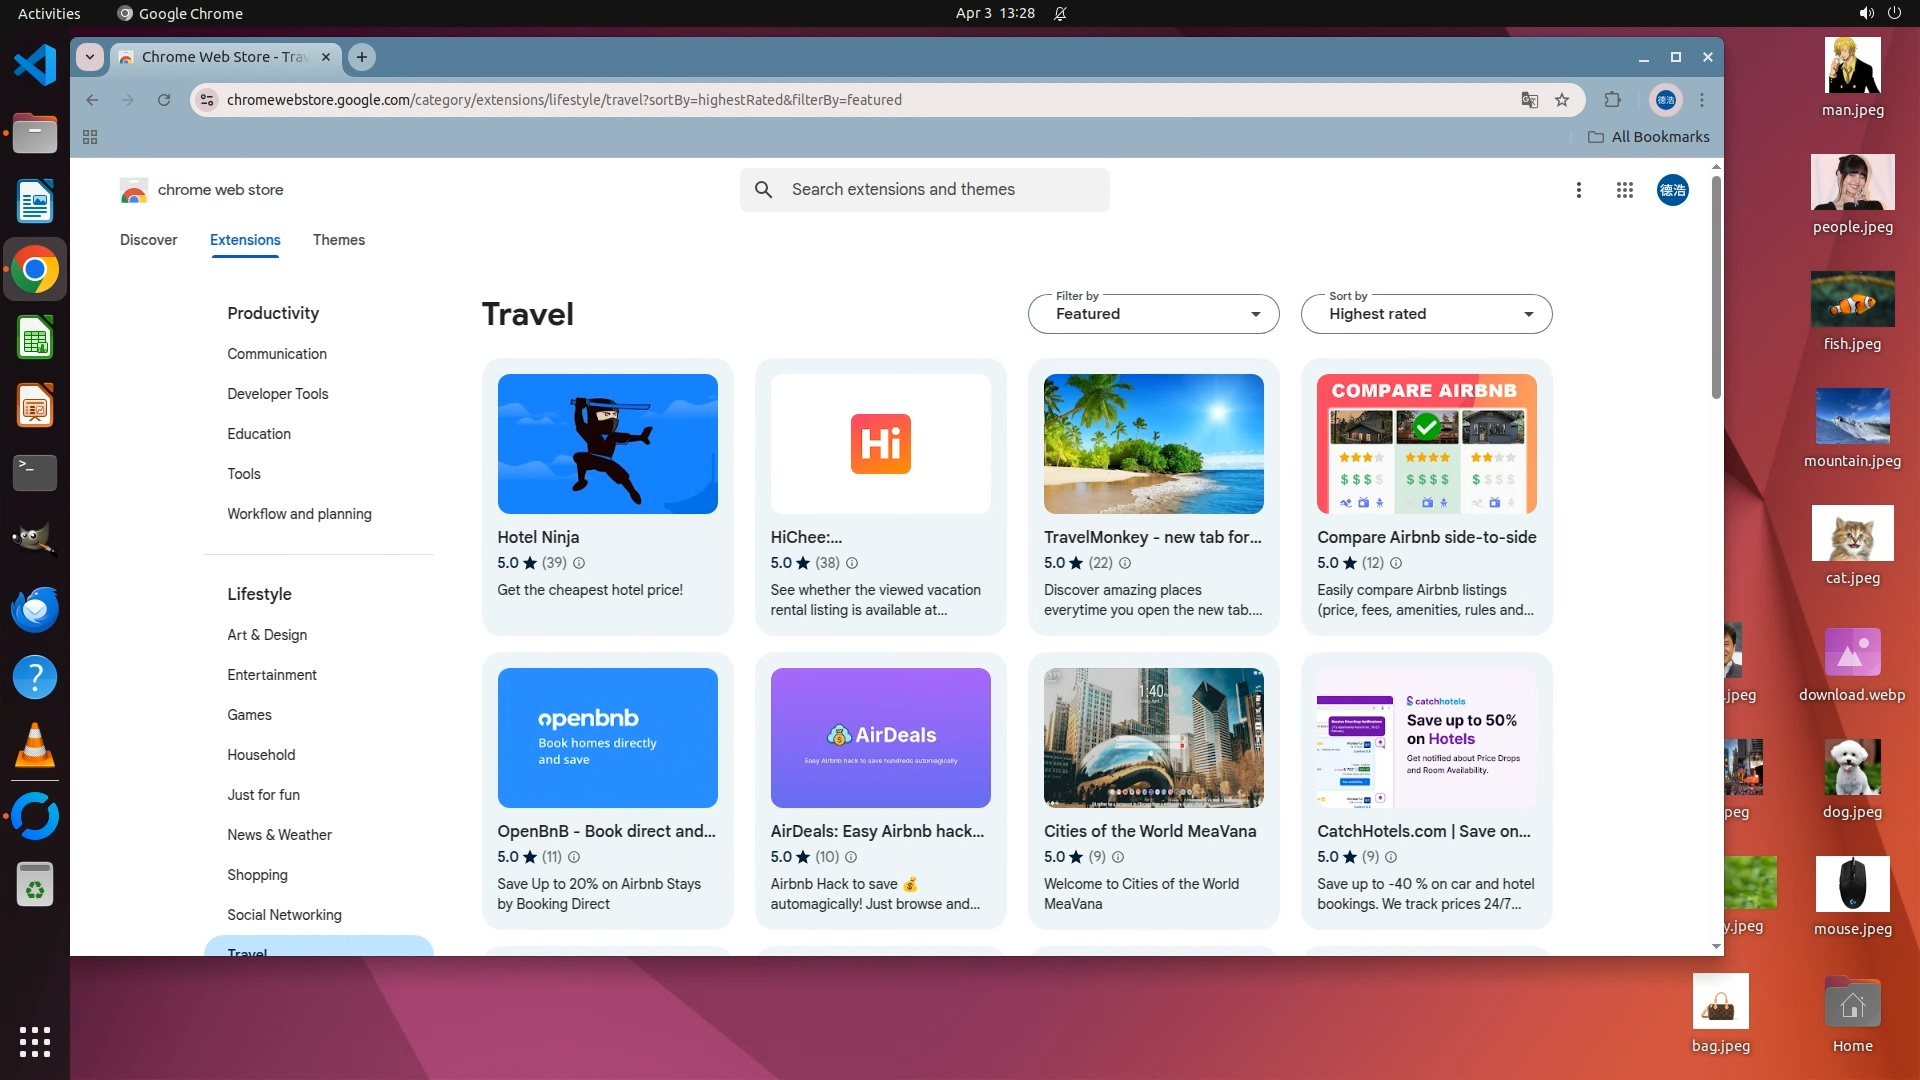Reload the page
Screen dimensions: 1920x1080
coord(164,100)
